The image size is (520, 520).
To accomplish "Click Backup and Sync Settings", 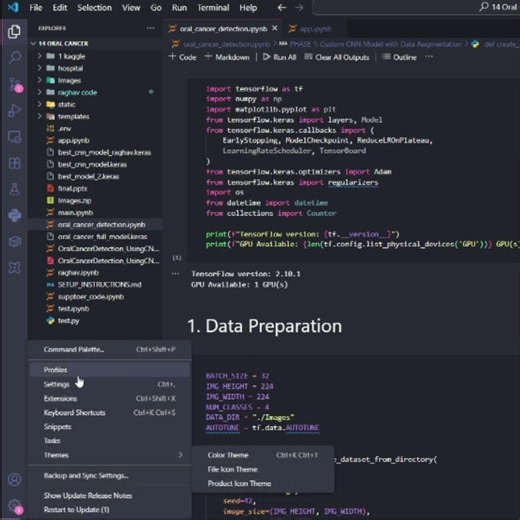I will (x=110, y=476).
